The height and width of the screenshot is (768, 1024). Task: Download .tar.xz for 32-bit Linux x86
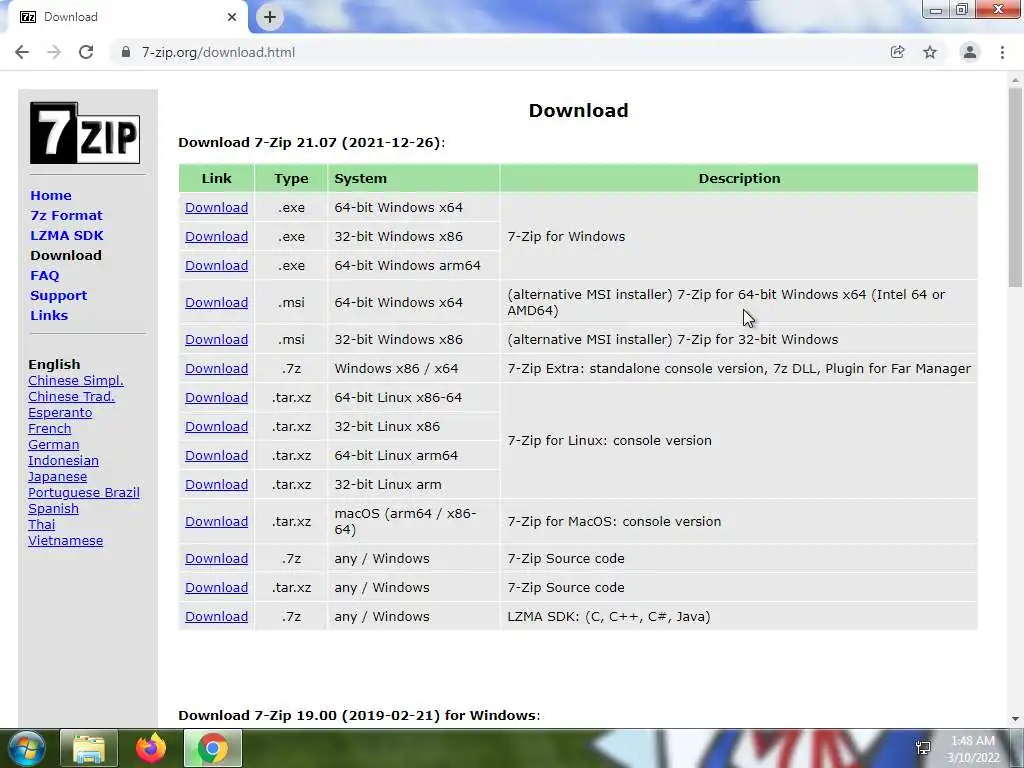216,426
